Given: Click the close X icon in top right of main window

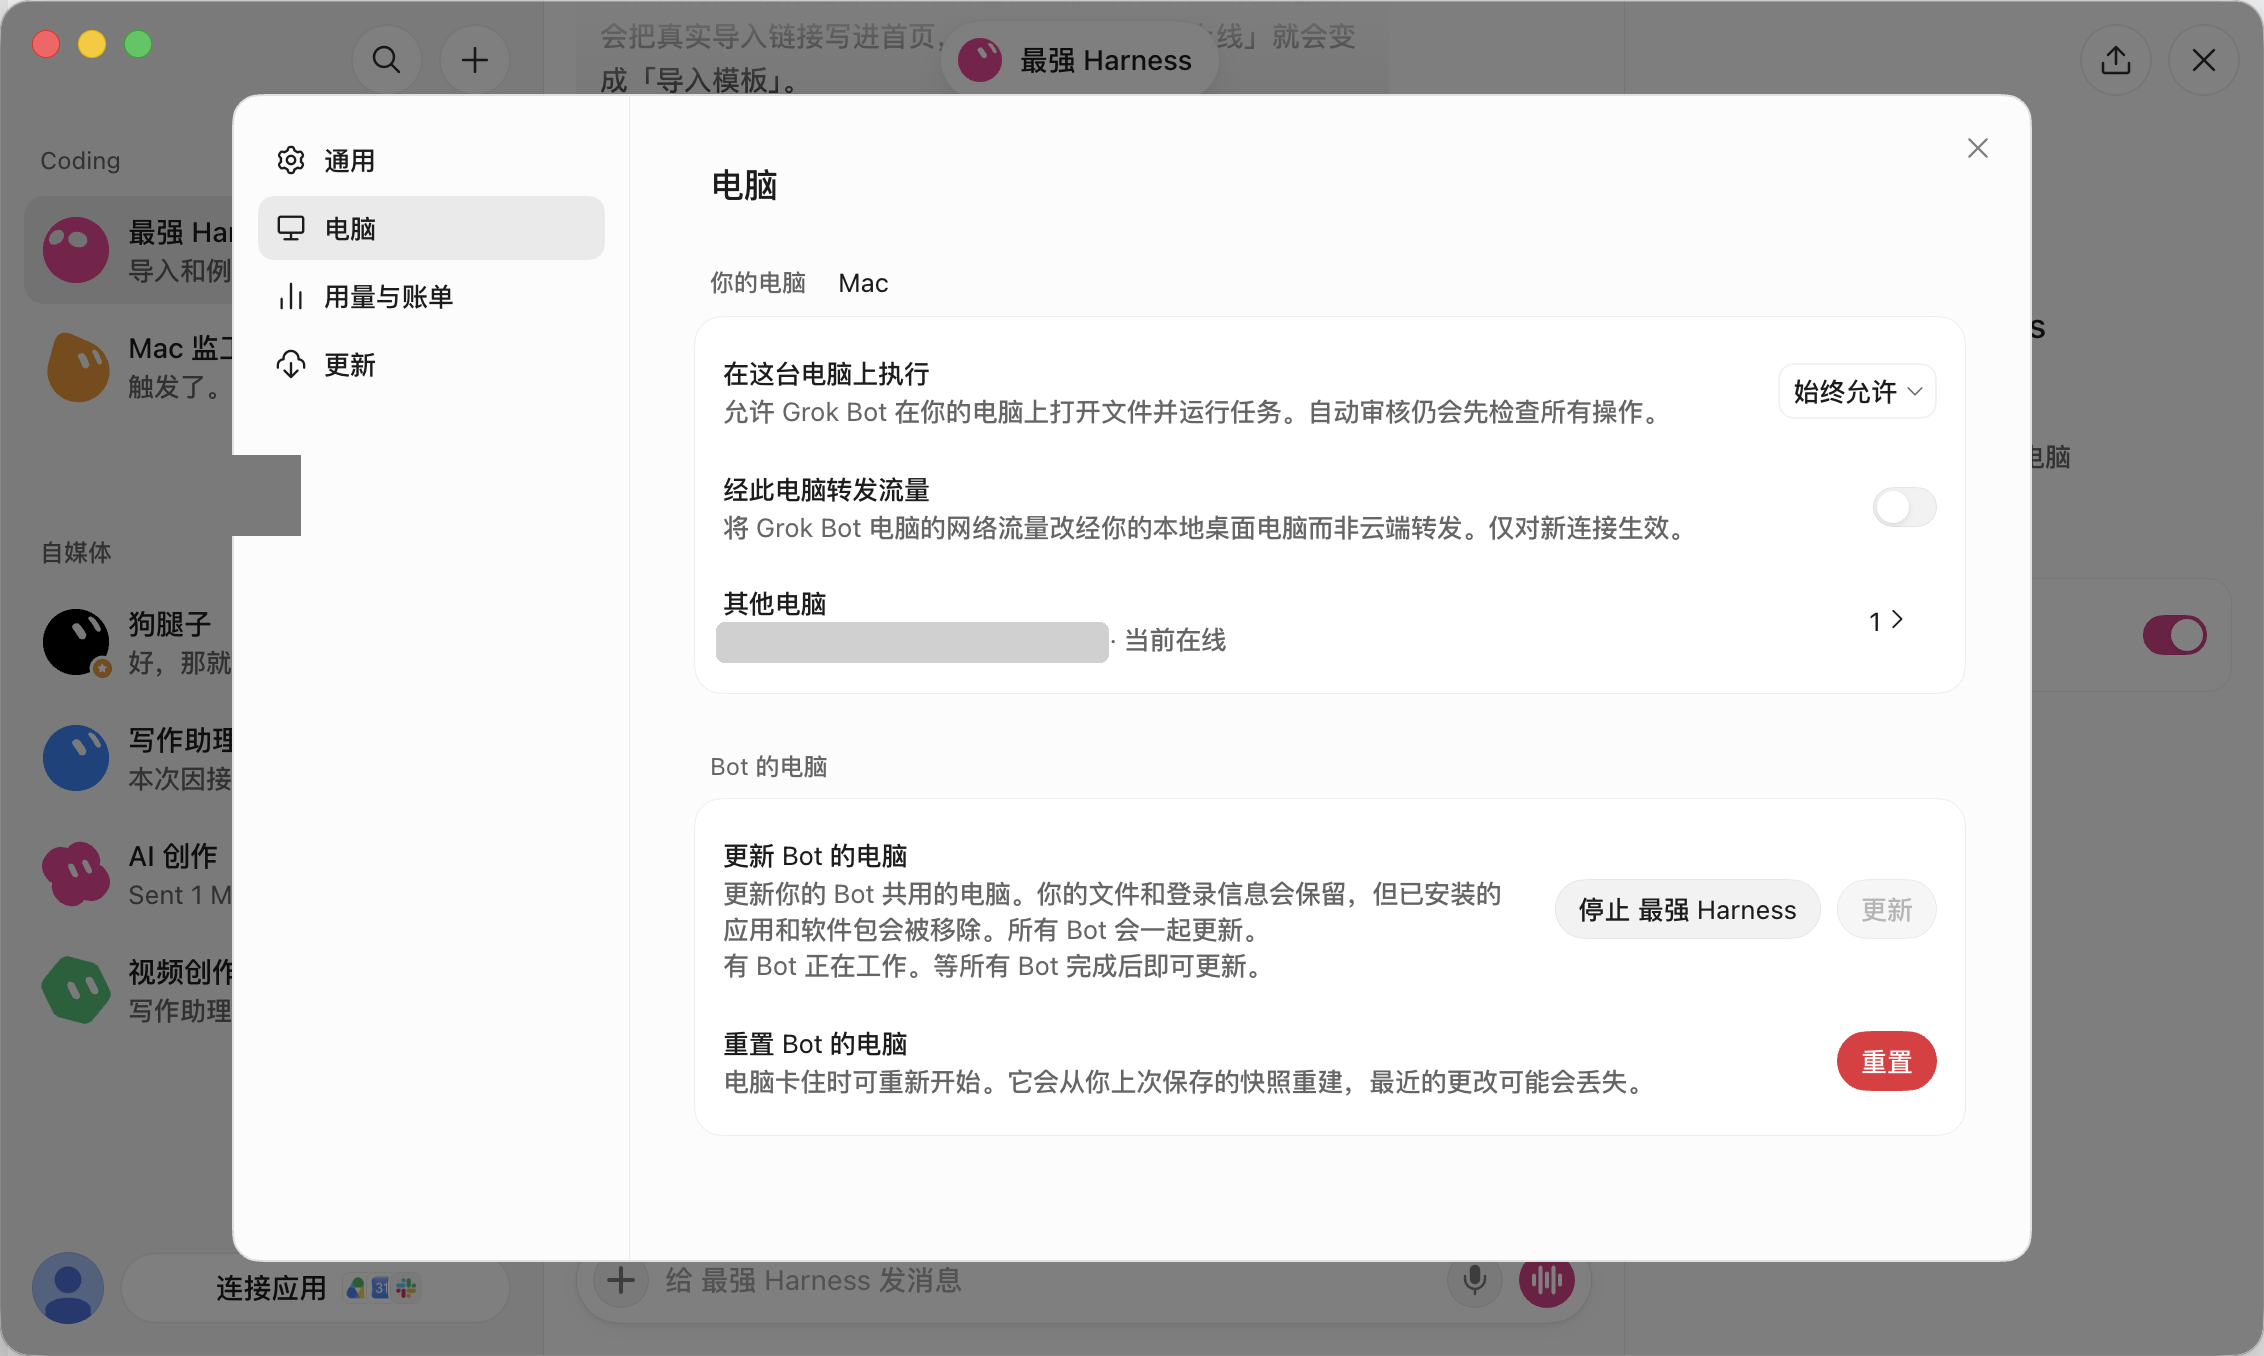Looking at the screenshot, I should [2203, 60].
